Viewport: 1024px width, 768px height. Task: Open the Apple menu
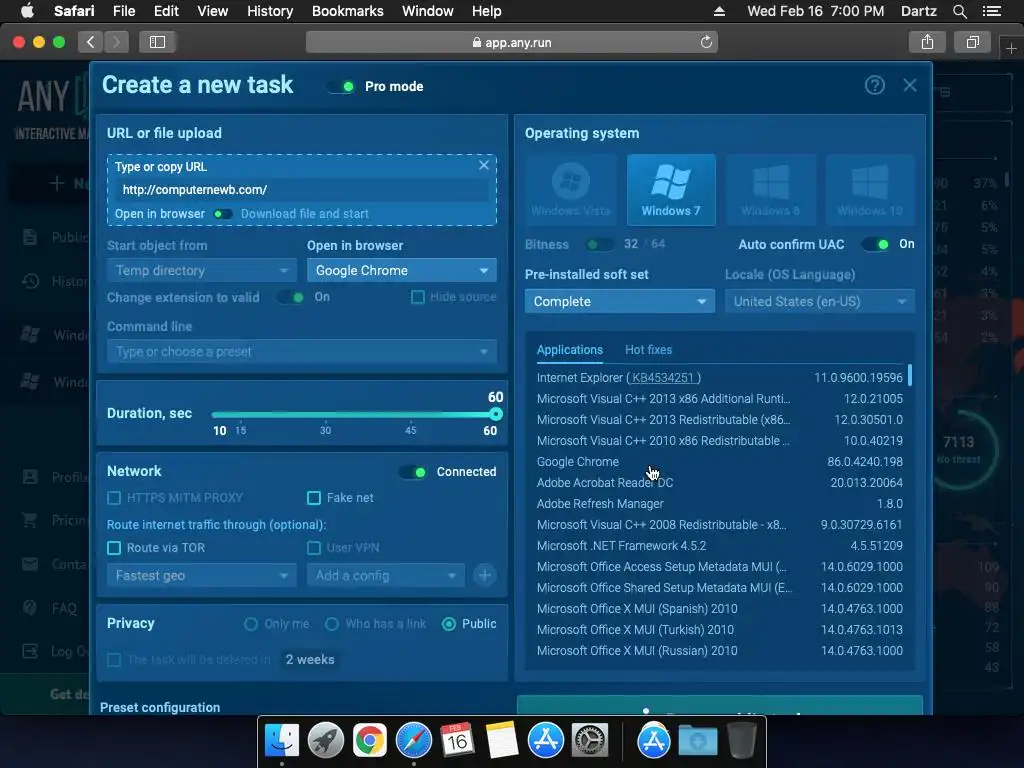pyautogui.click(x=27, y=11)
